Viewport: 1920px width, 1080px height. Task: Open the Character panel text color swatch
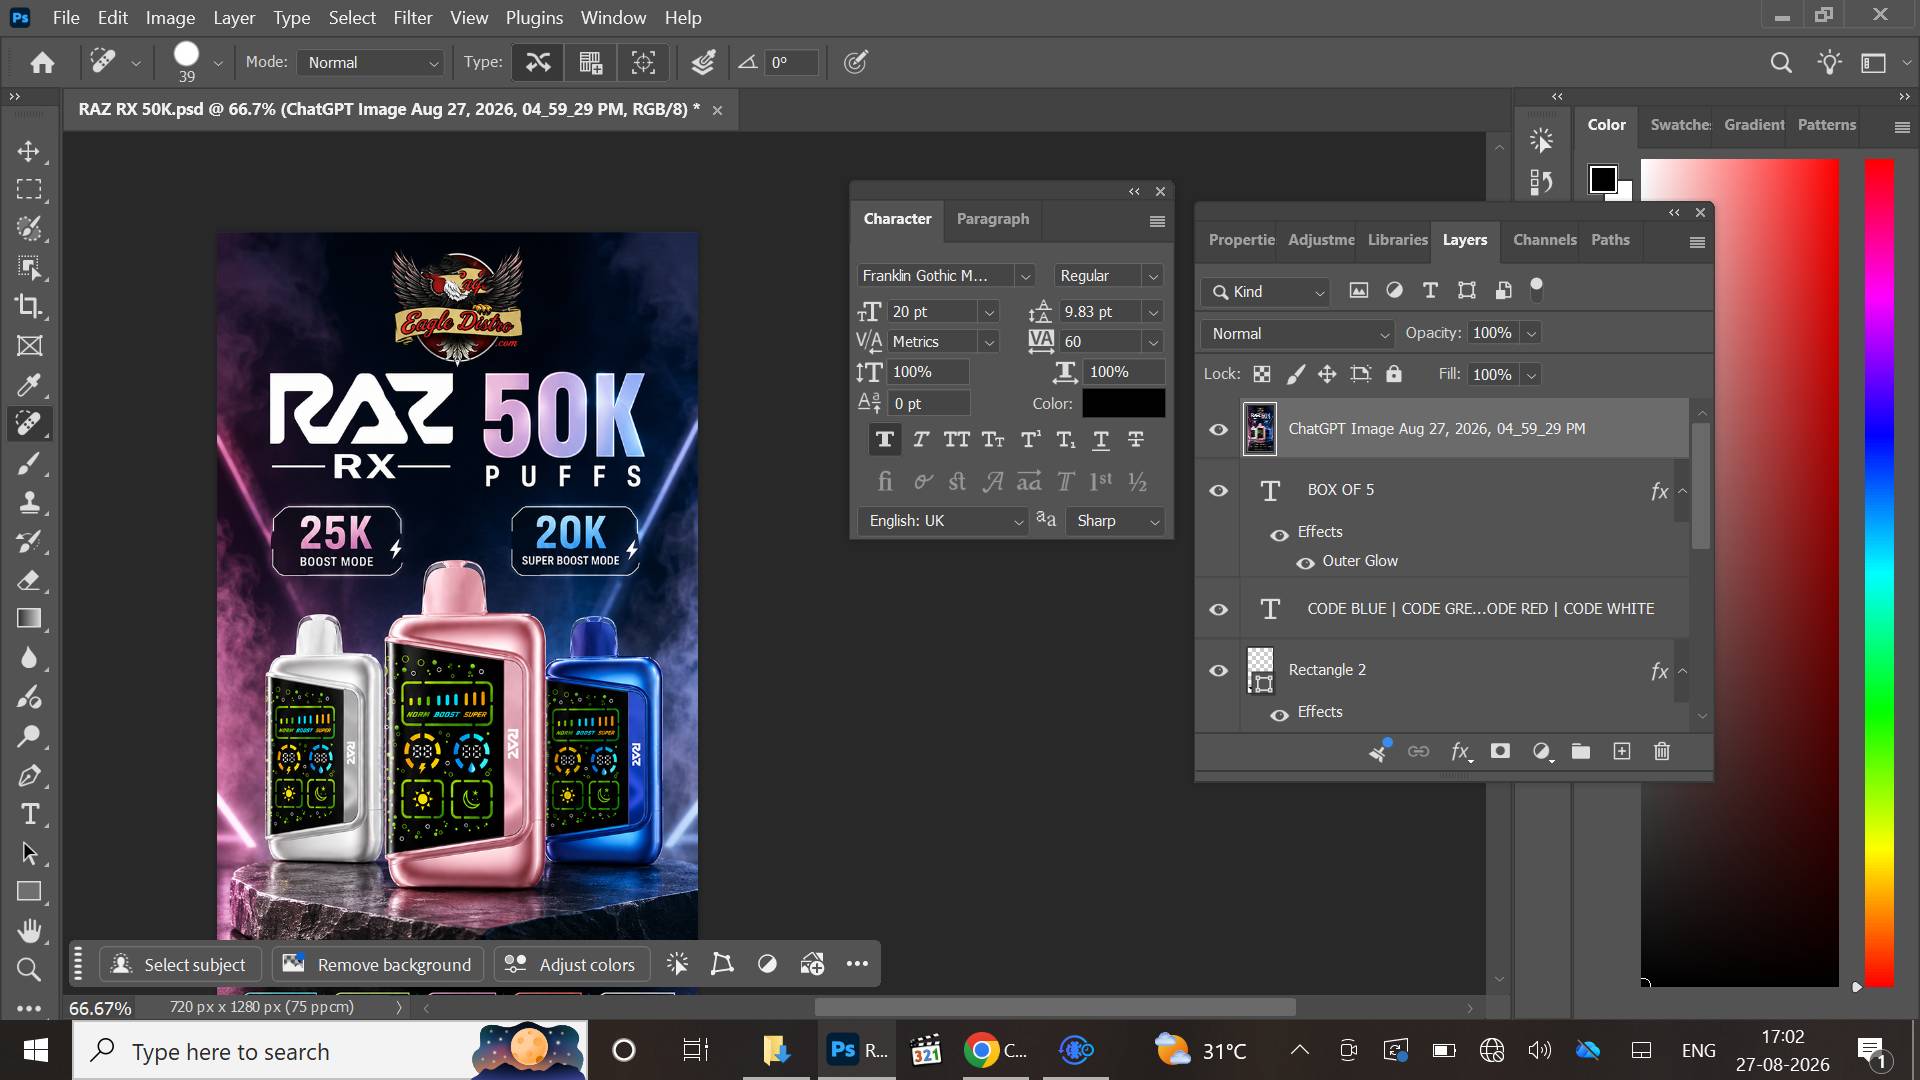coord(1124,403)
